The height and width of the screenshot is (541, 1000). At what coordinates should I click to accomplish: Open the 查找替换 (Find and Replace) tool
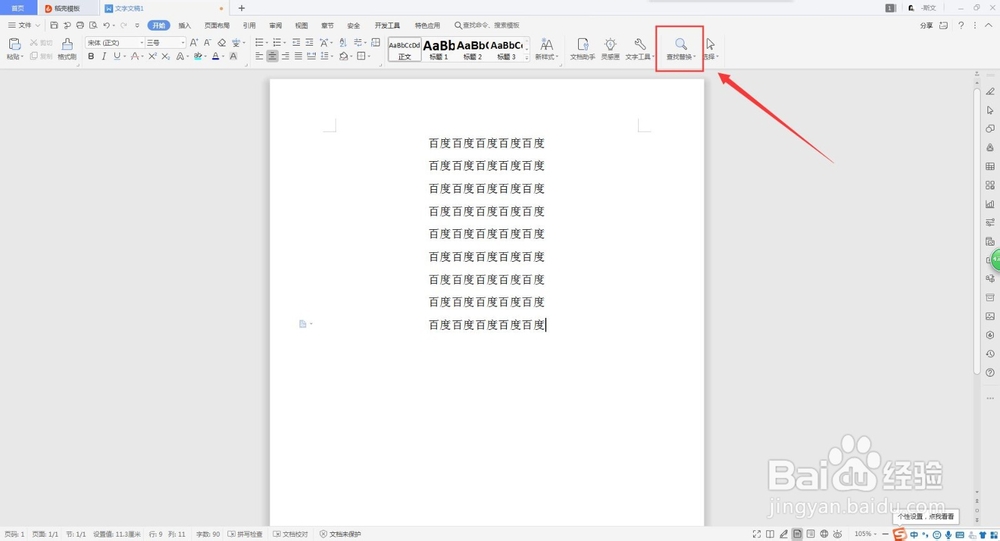click(x=680, y=48)
